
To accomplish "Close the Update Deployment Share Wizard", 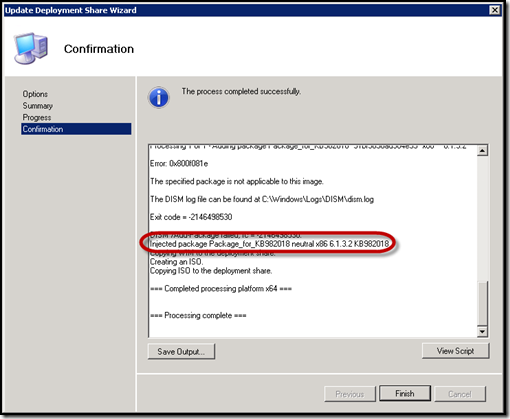I will click(x=495, y=10).
